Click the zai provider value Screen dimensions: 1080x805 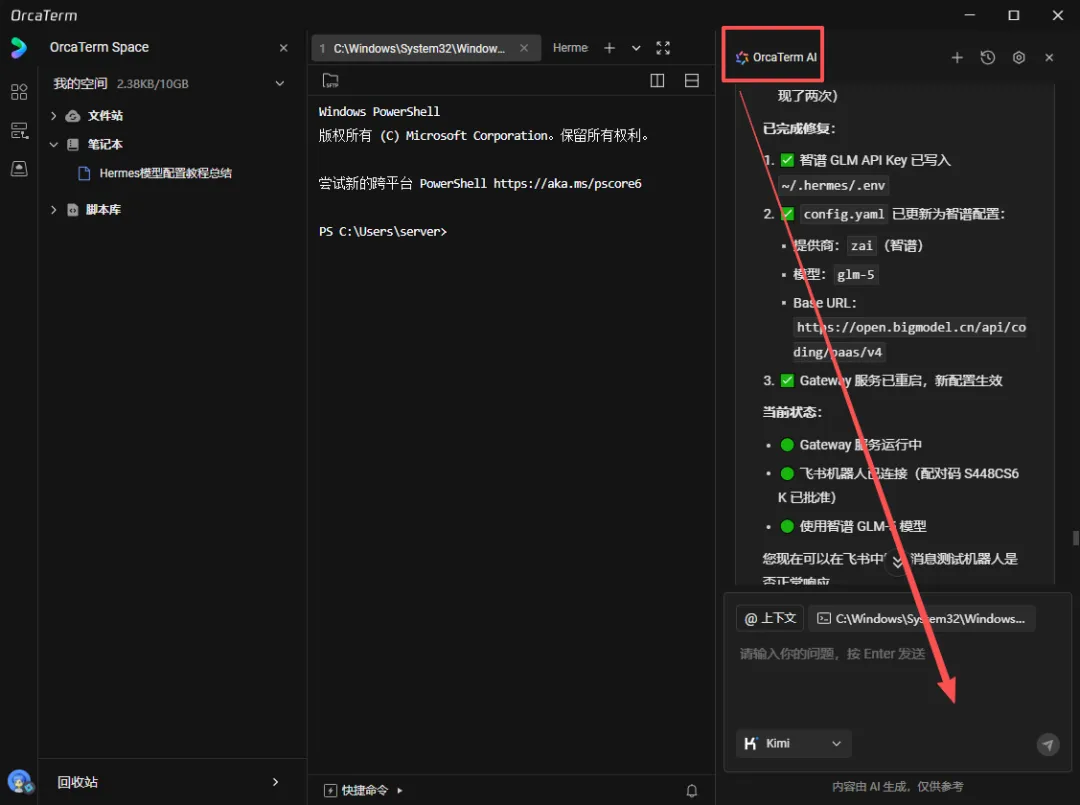pyautogui.click(x=861, y=246)
